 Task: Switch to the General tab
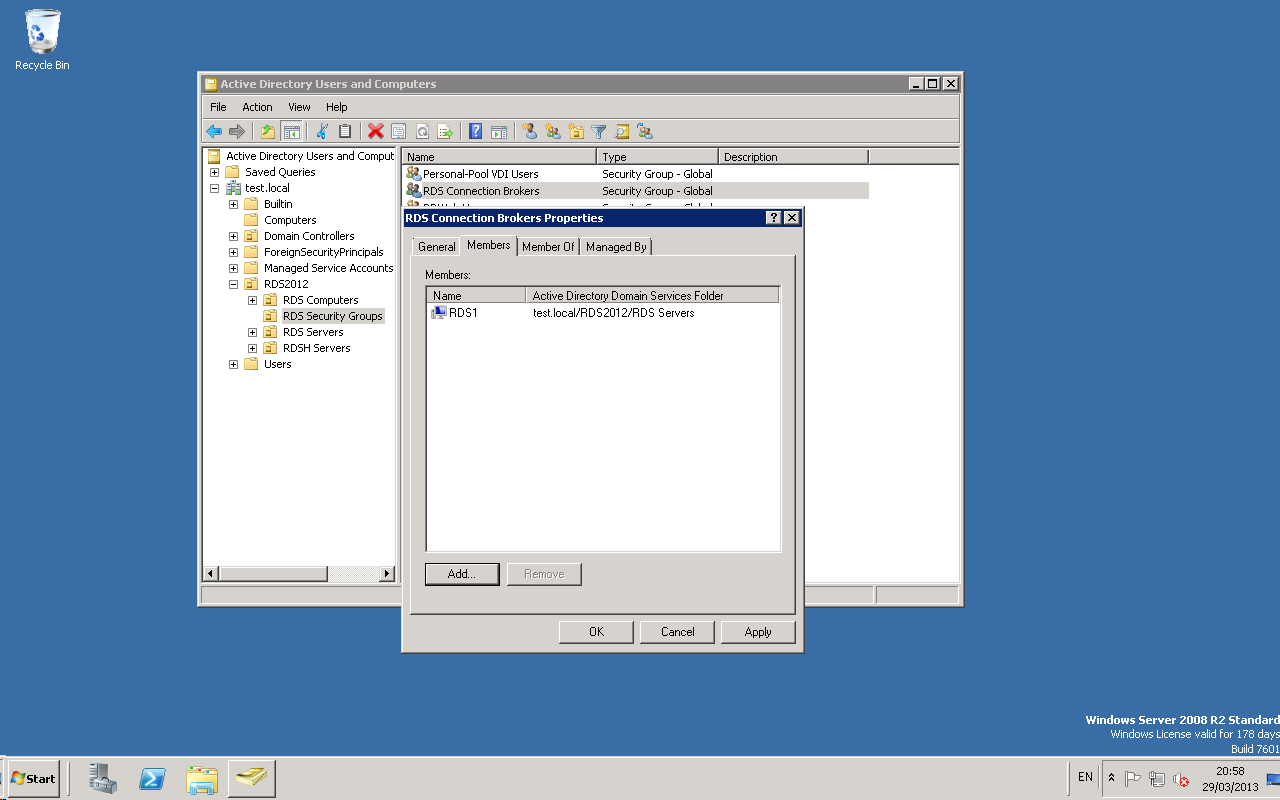point(437,247)
